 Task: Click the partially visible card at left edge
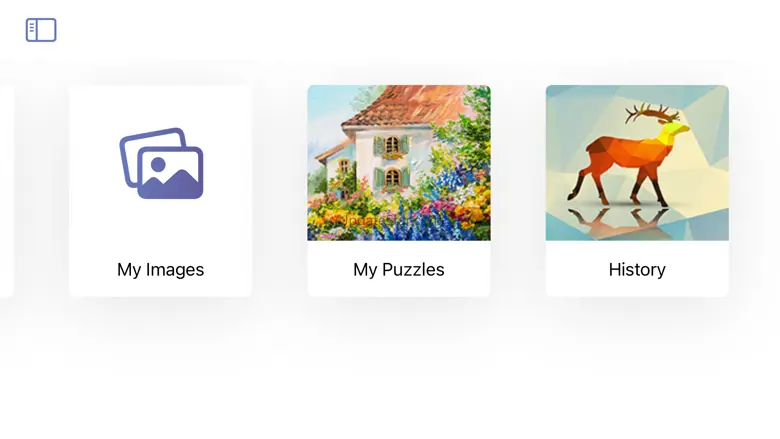point(6,191)
